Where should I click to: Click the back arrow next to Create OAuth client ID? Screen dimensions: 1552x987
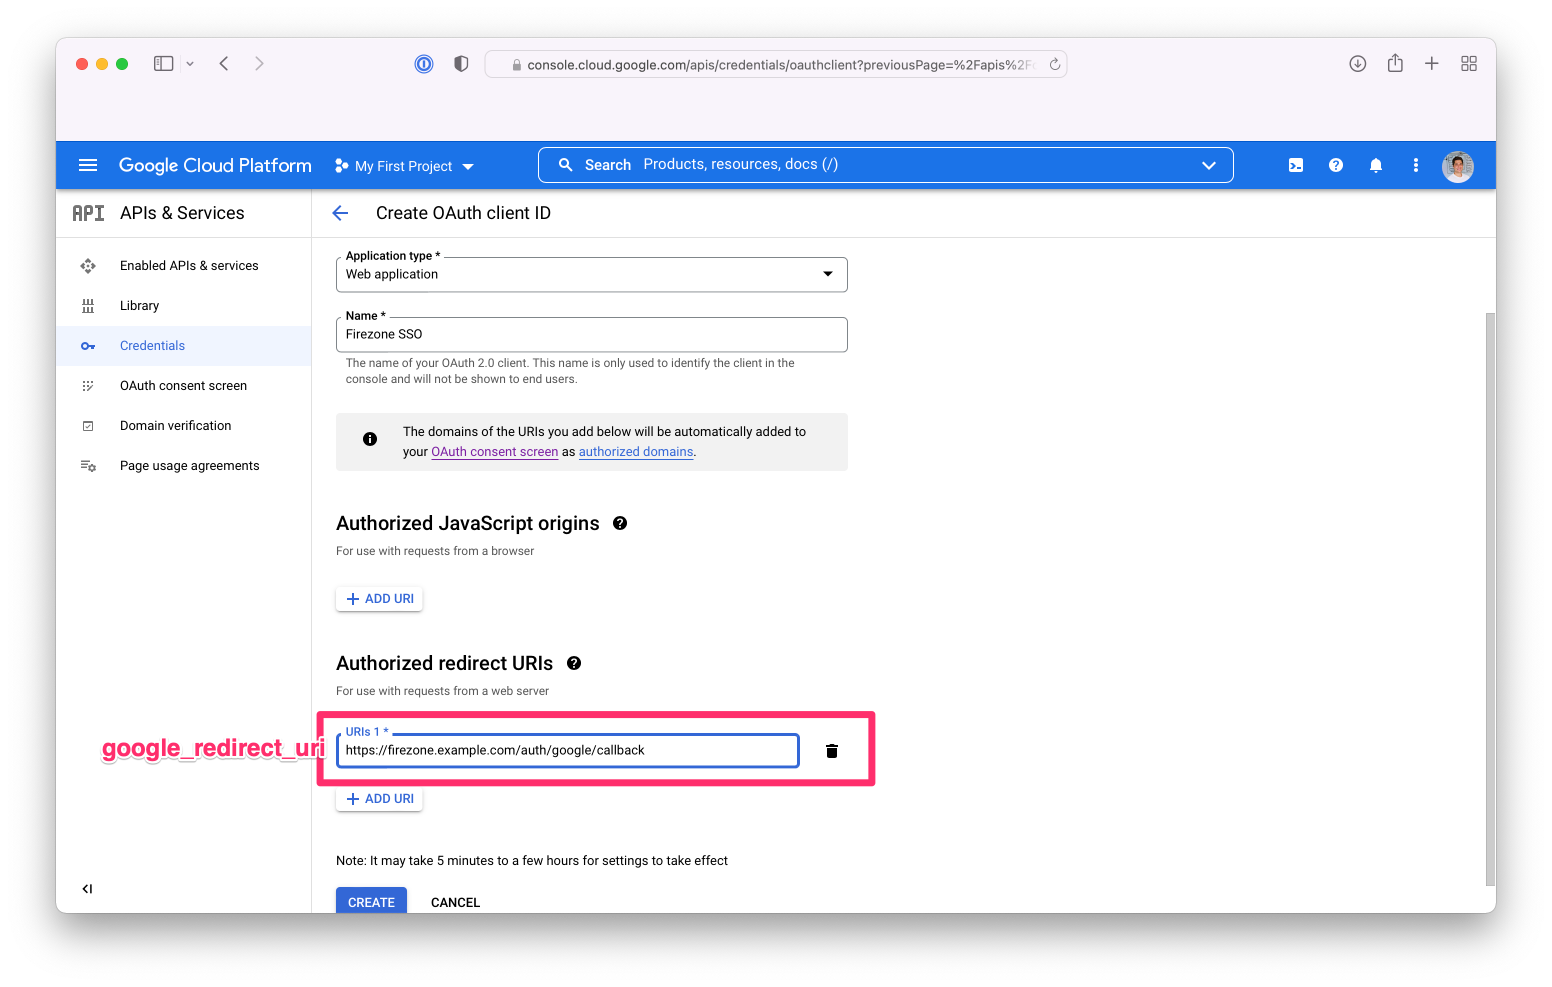point(340,212)
